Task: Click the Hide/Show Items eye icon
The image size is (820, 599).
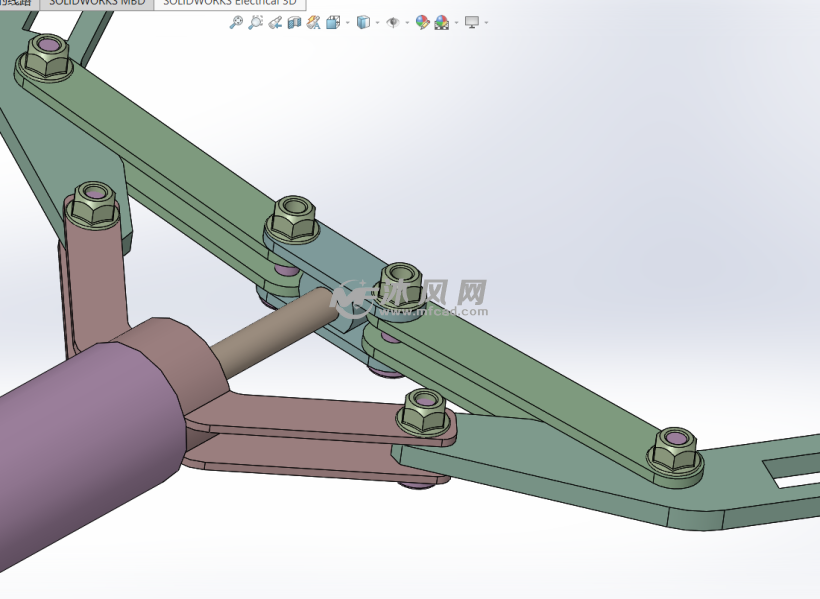Action: click(393, 22)
